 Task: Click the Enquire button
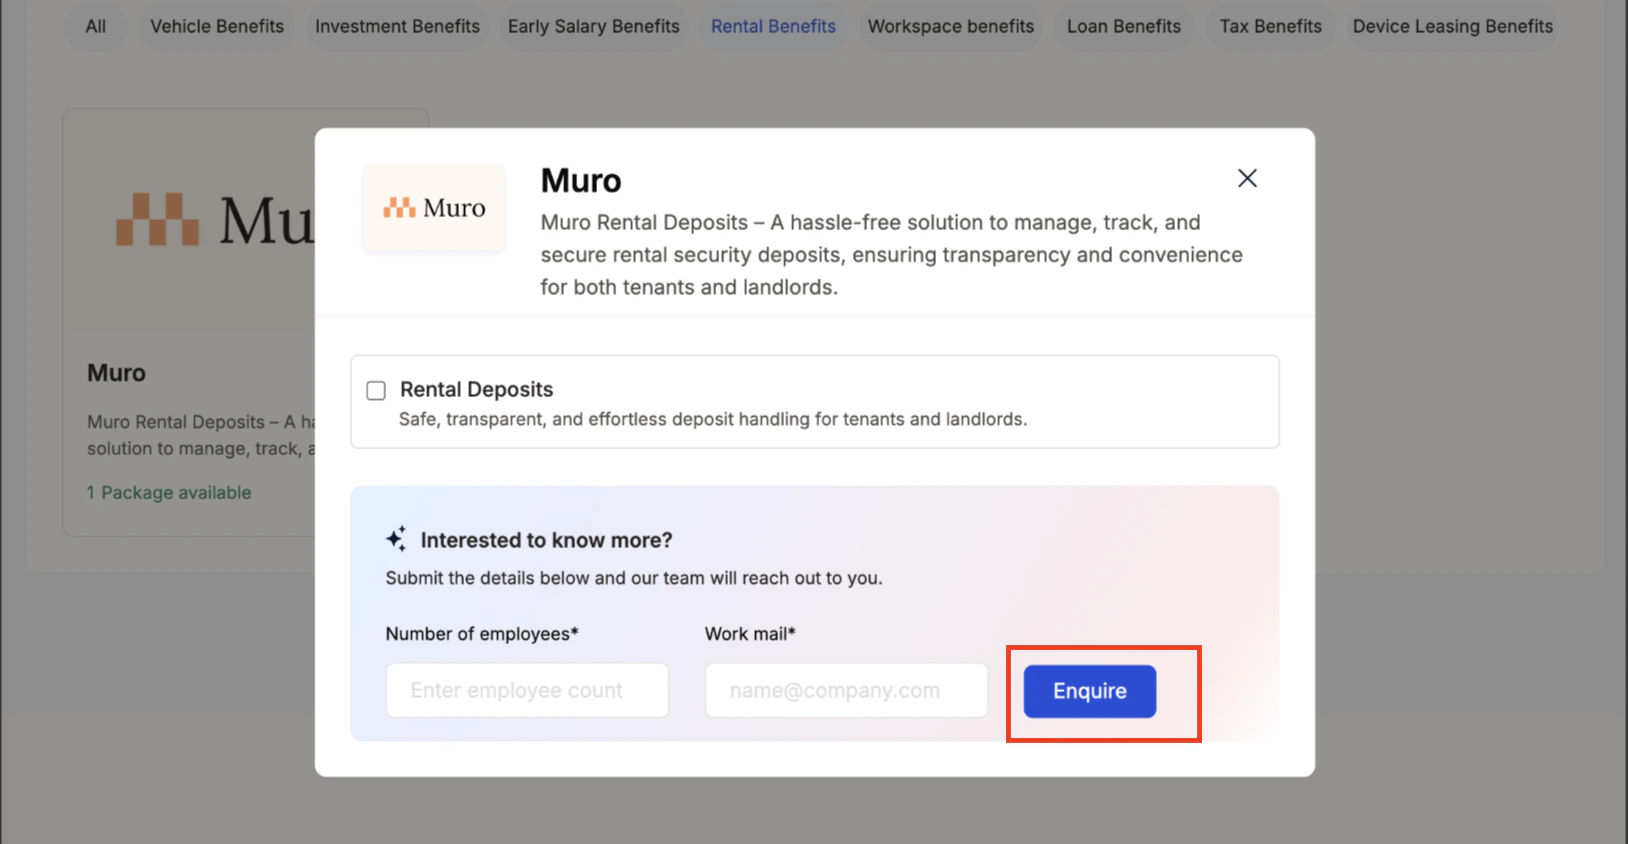click(1090, 691)
